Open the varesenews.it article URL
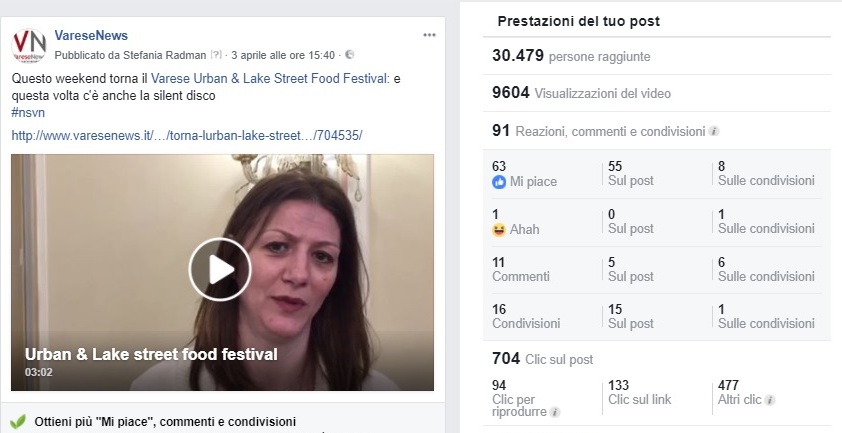 (186, 135)
